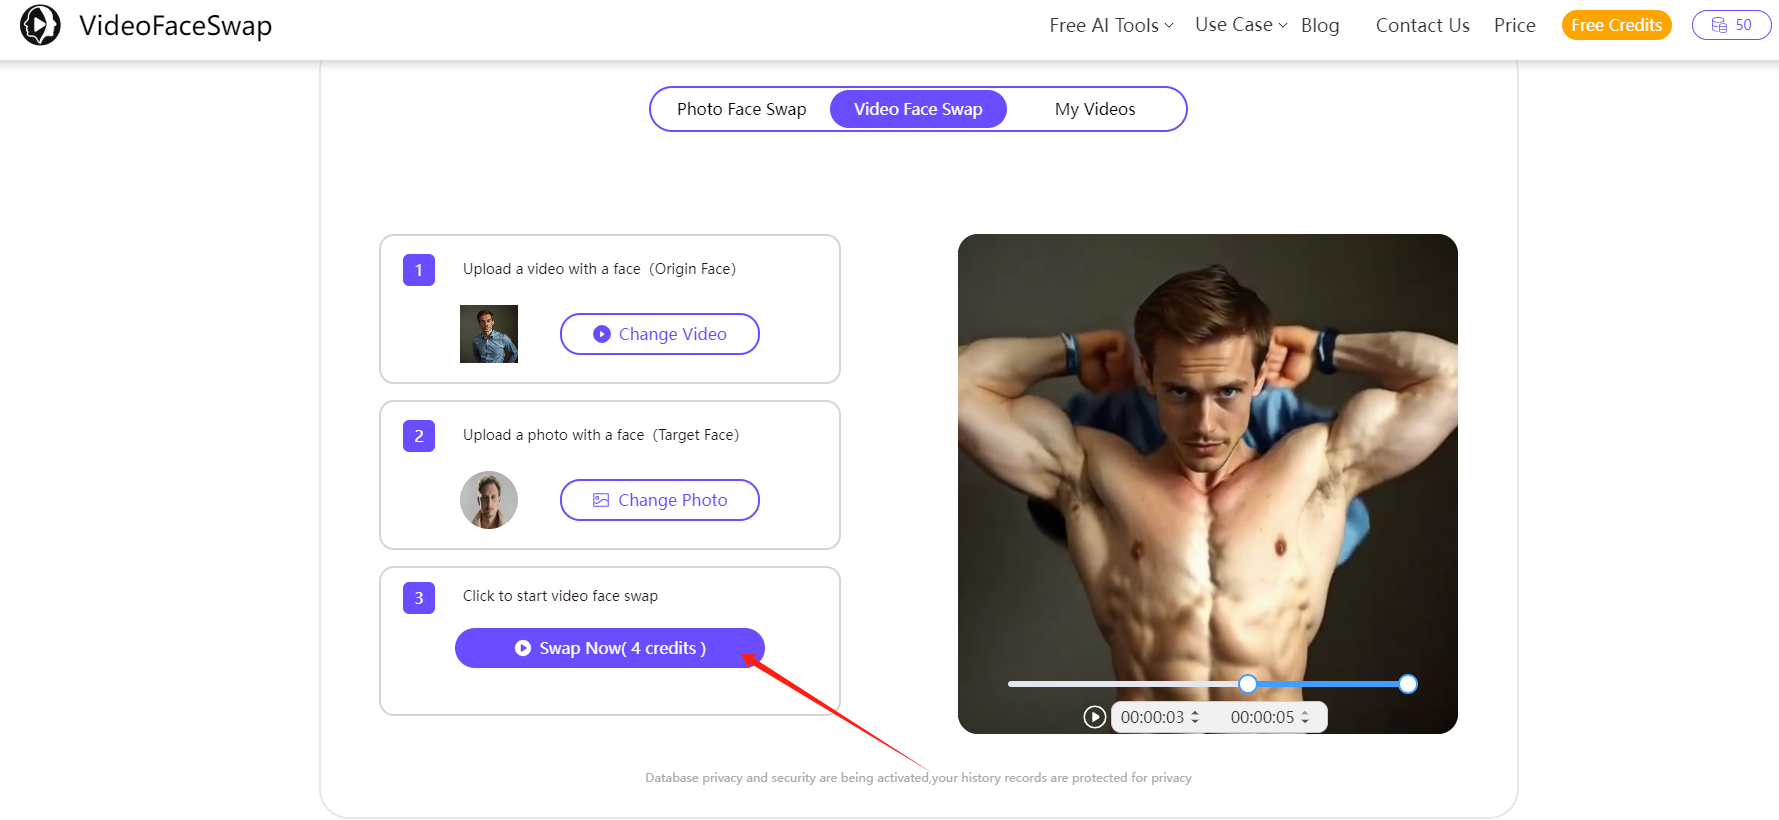Click the play icon in Swap Now
This screenshot has height=820, width=1779.
point(523,648)
